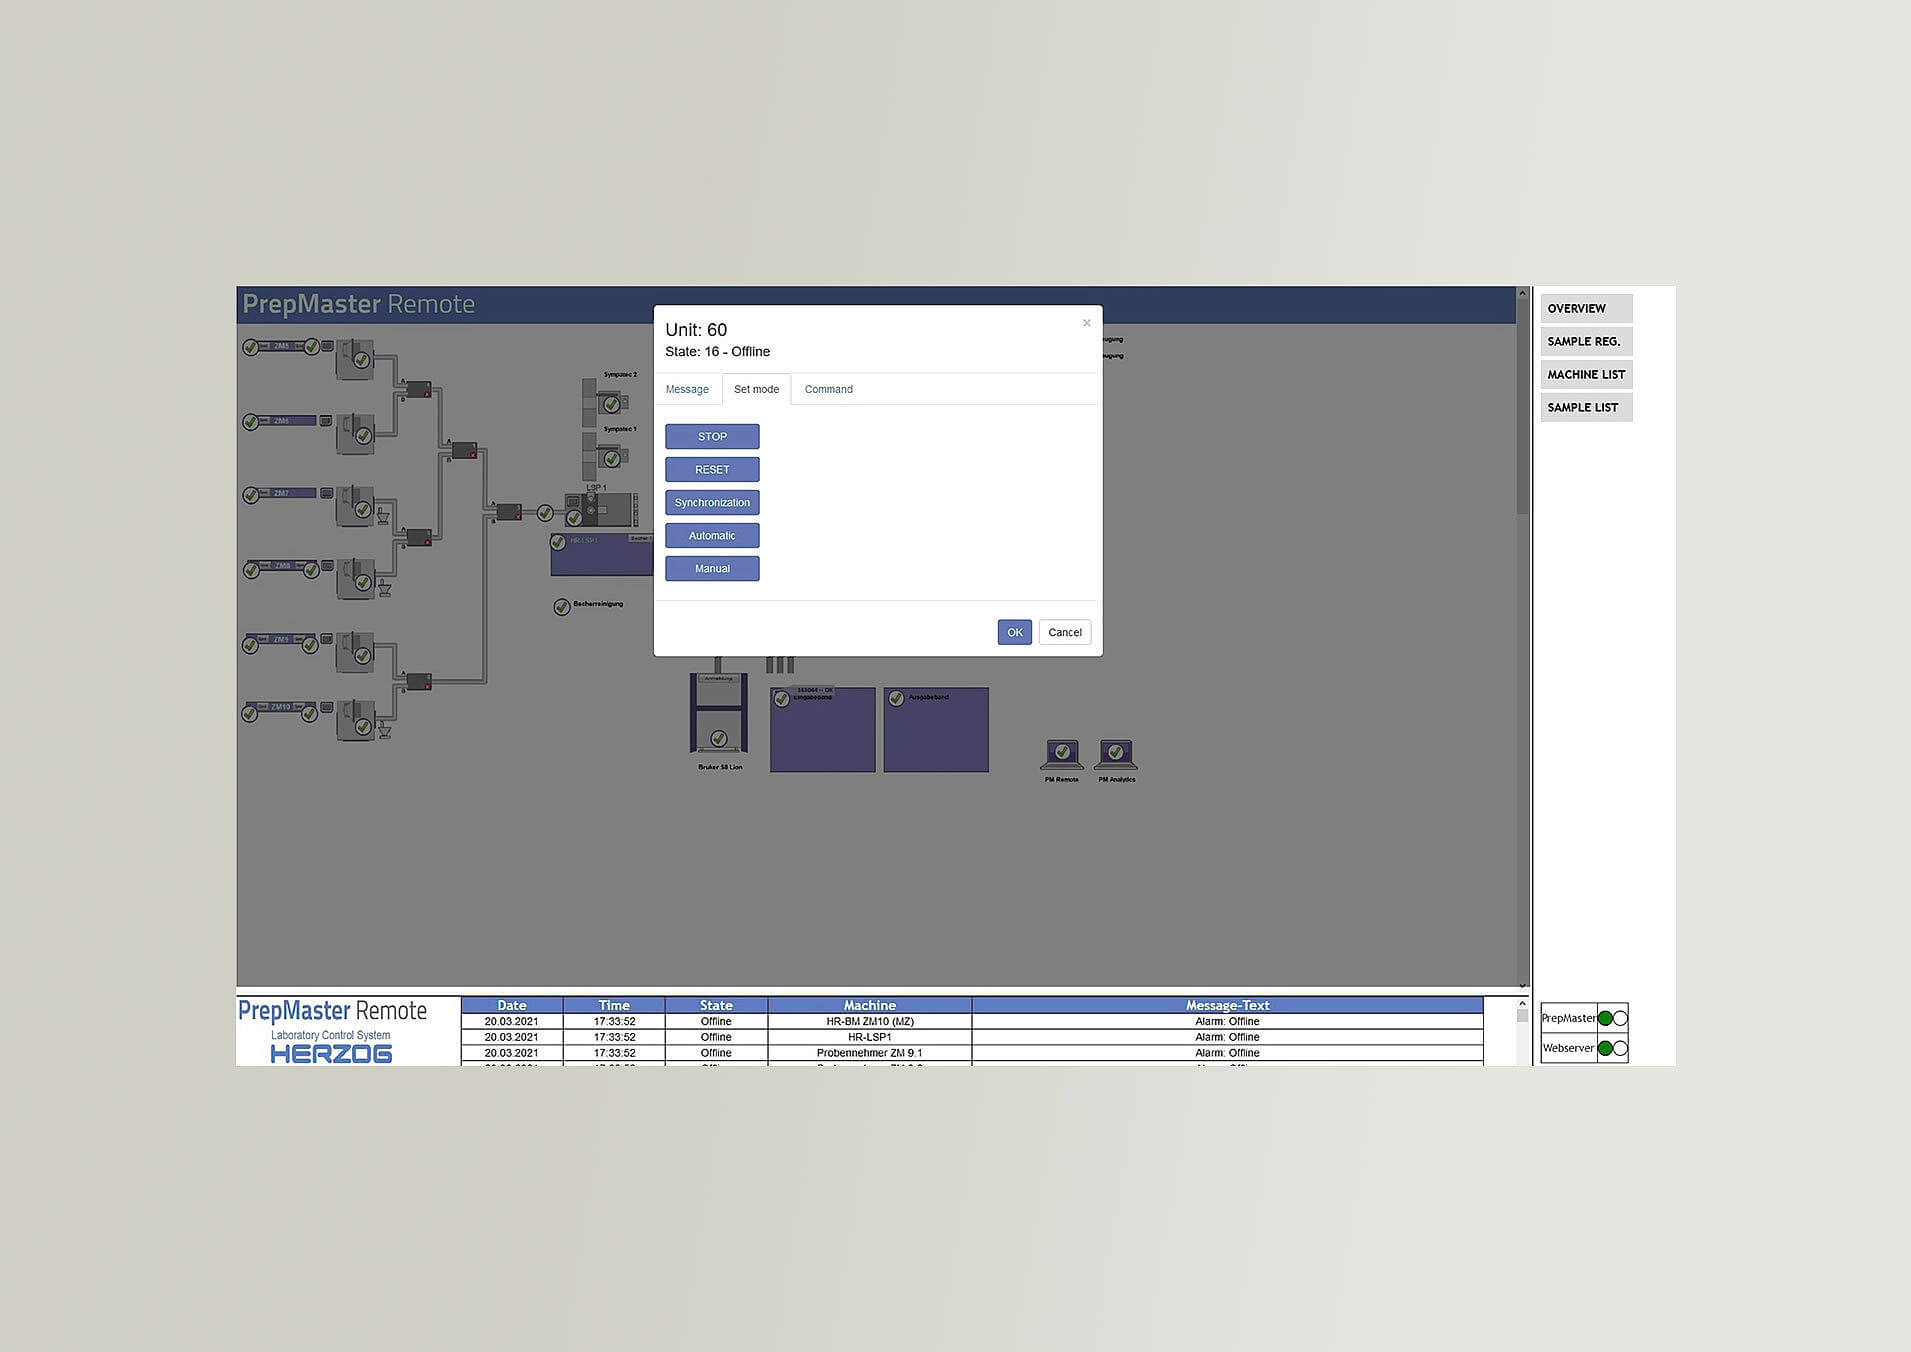Open the PM Analytics laptop icon
Screen dimensions: 1911x1352
pos(1116,754)
